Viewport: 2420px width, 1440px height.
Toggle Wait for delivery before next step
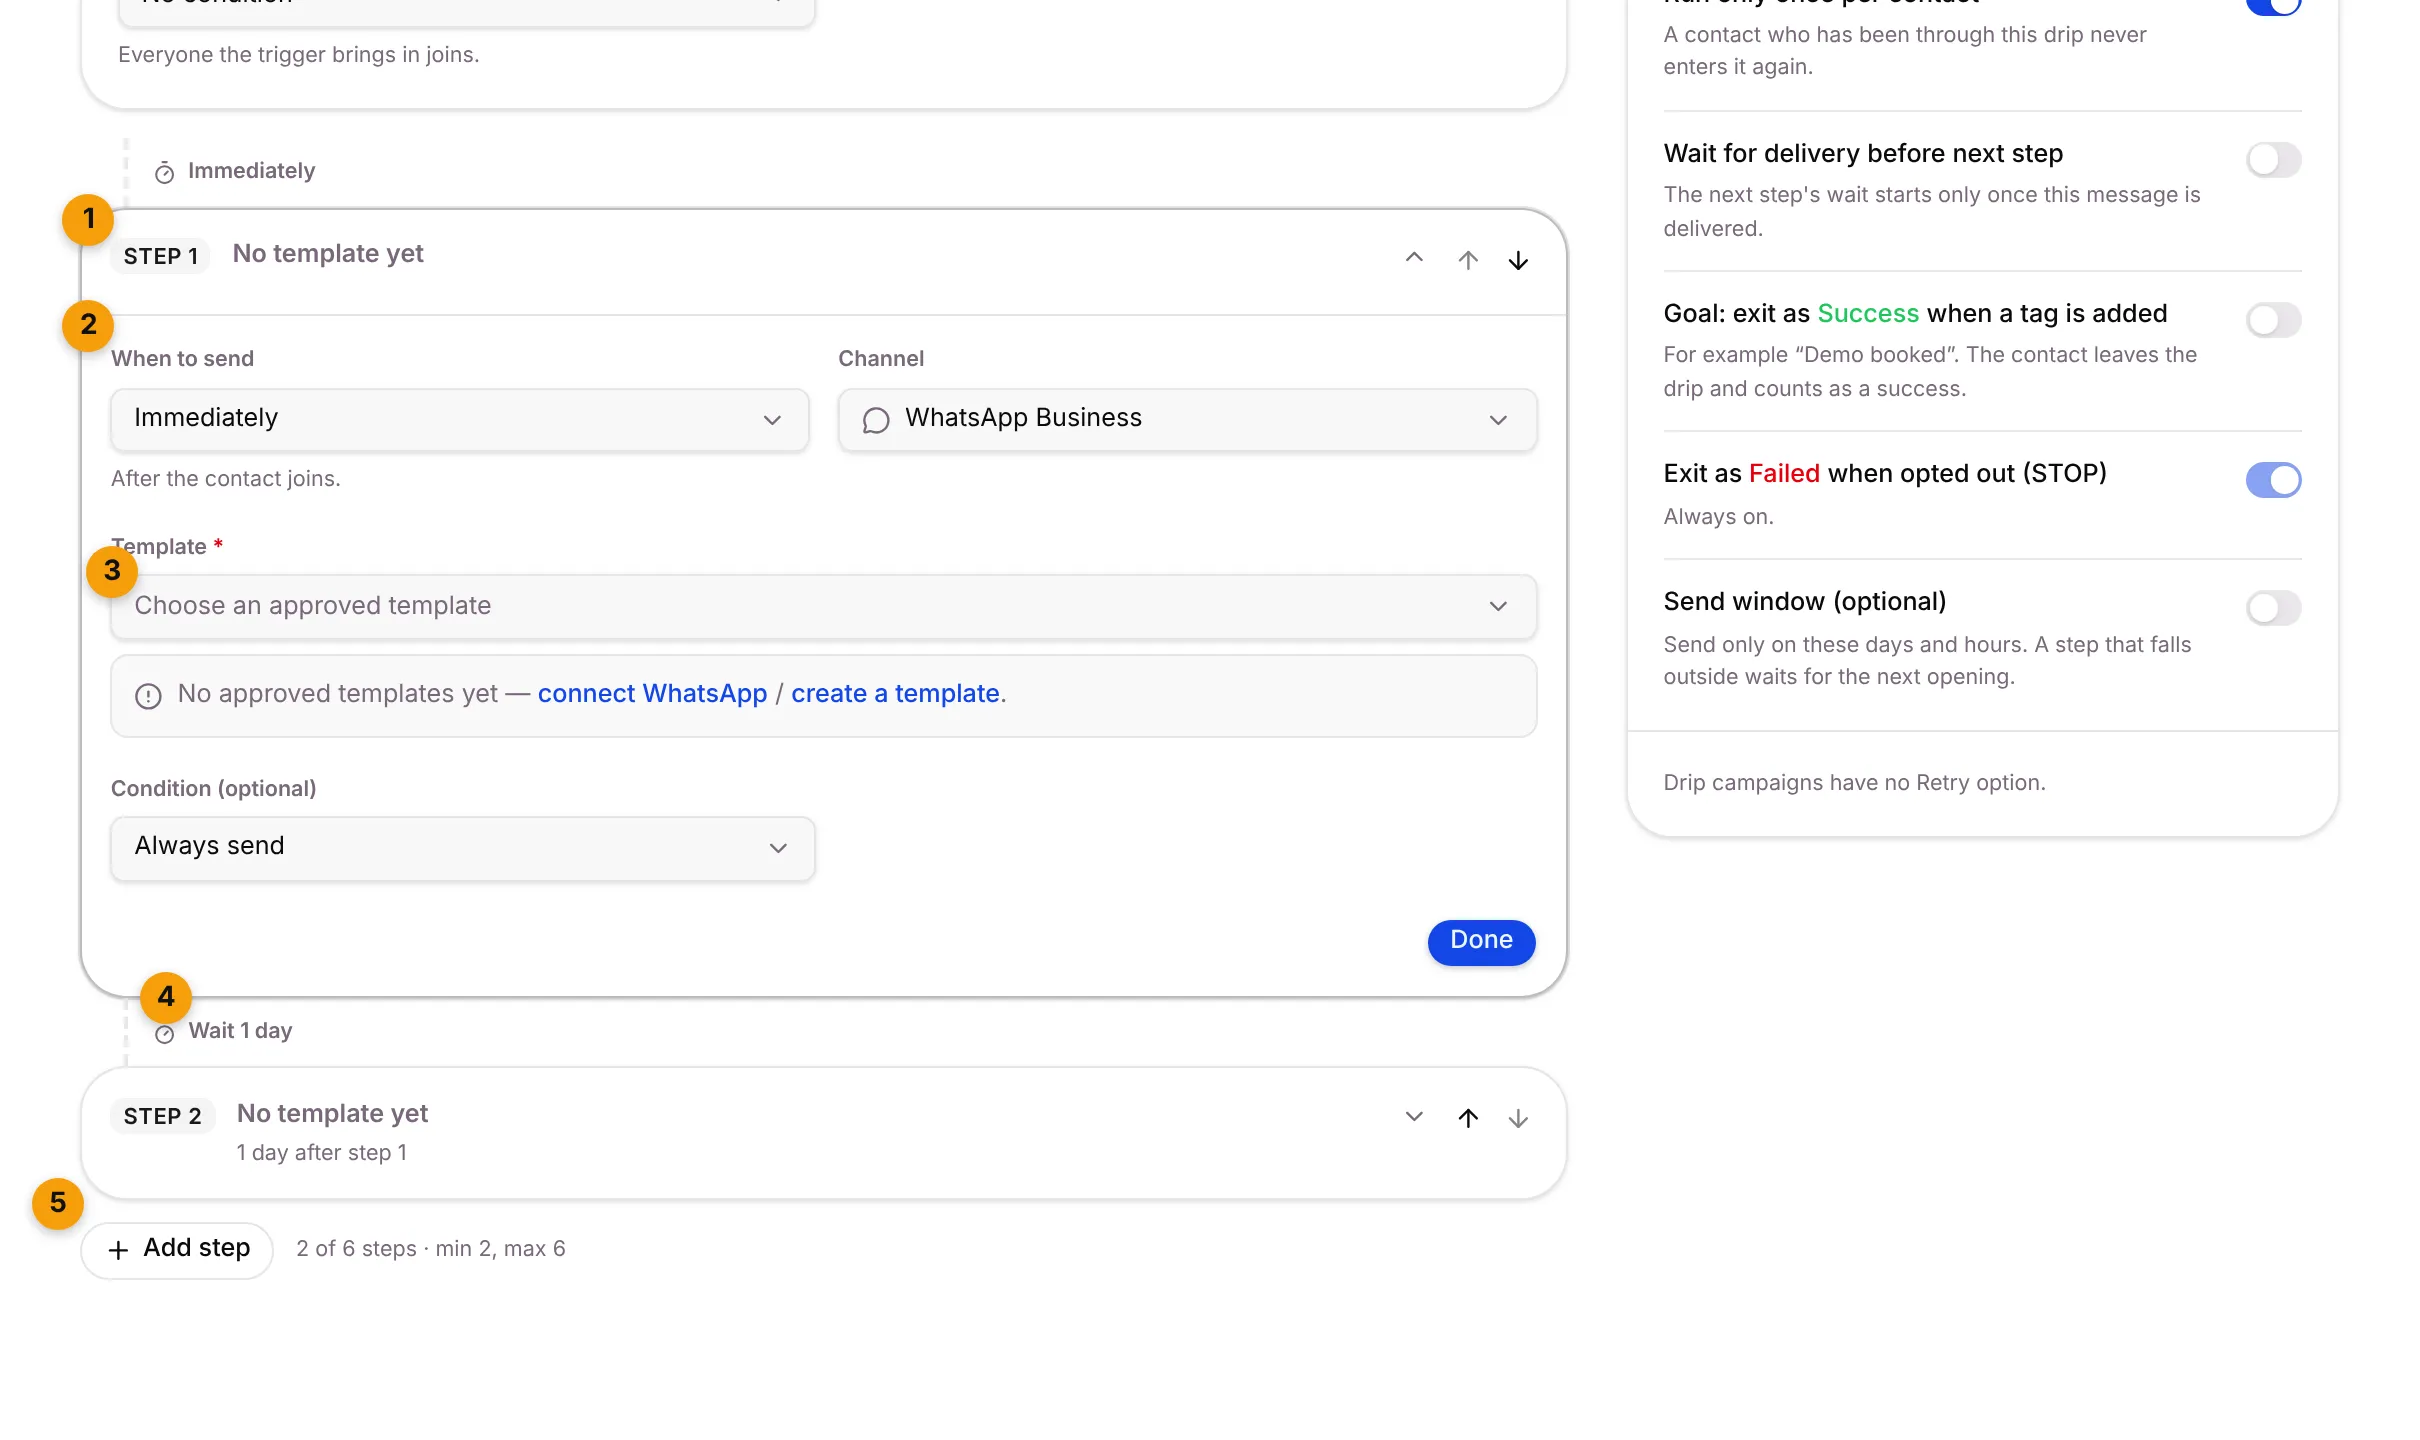pos(2273,160)
